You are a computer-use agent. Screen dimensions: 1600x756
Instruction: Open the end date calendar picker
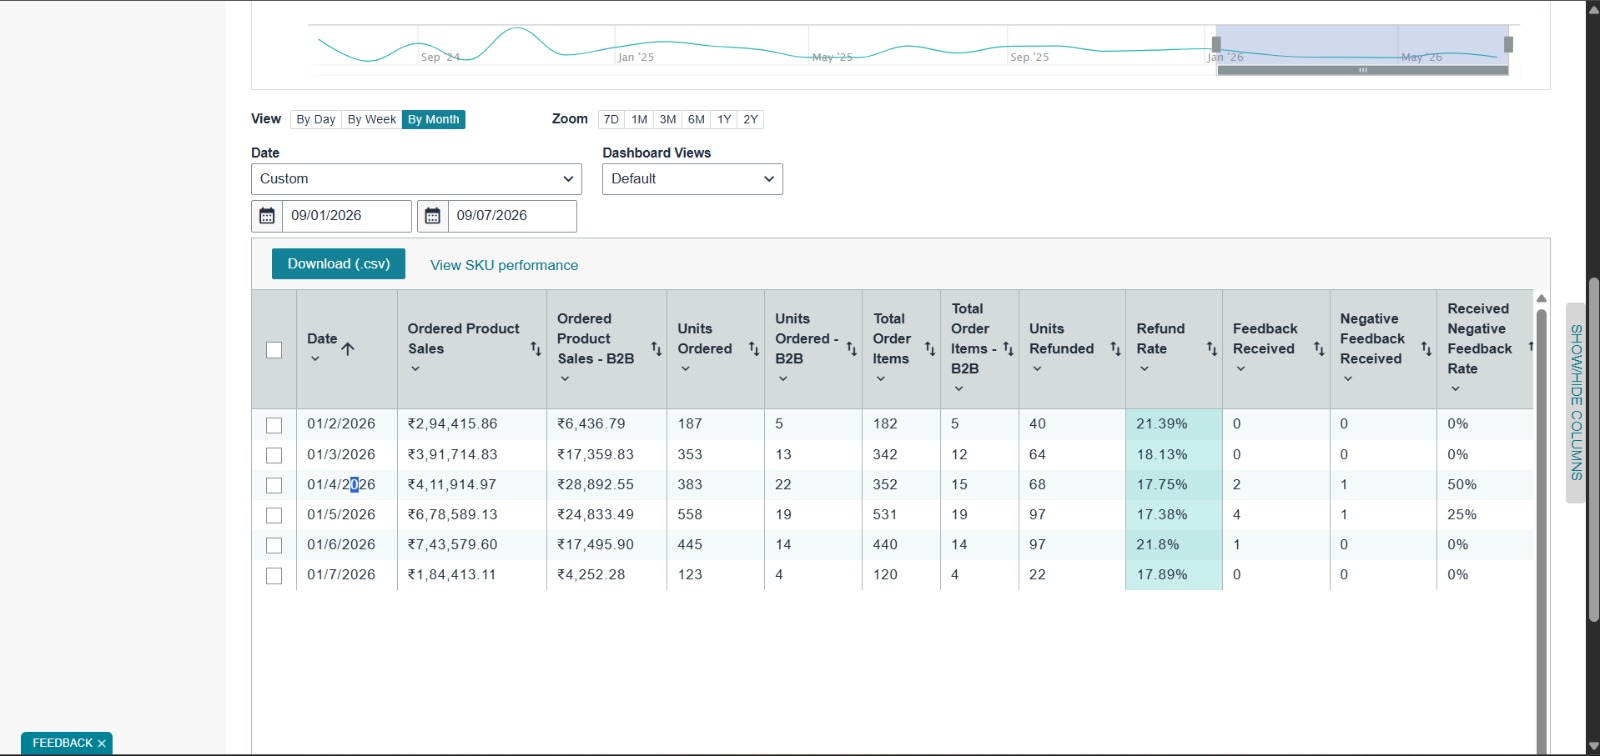tap(433, 216)
